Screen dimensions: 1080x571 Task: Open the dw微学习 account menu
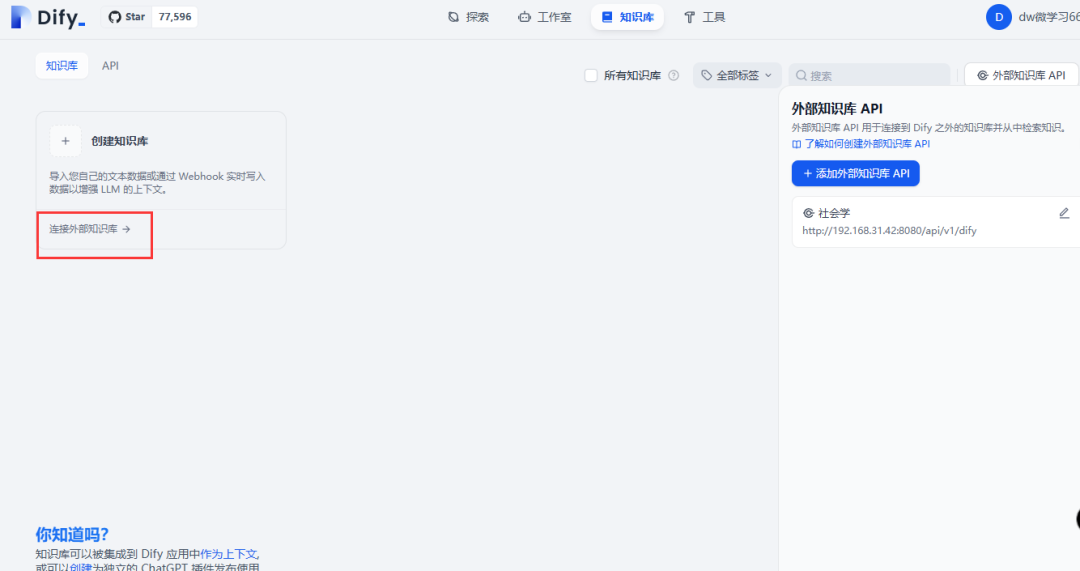click(x=1048, y=17)
